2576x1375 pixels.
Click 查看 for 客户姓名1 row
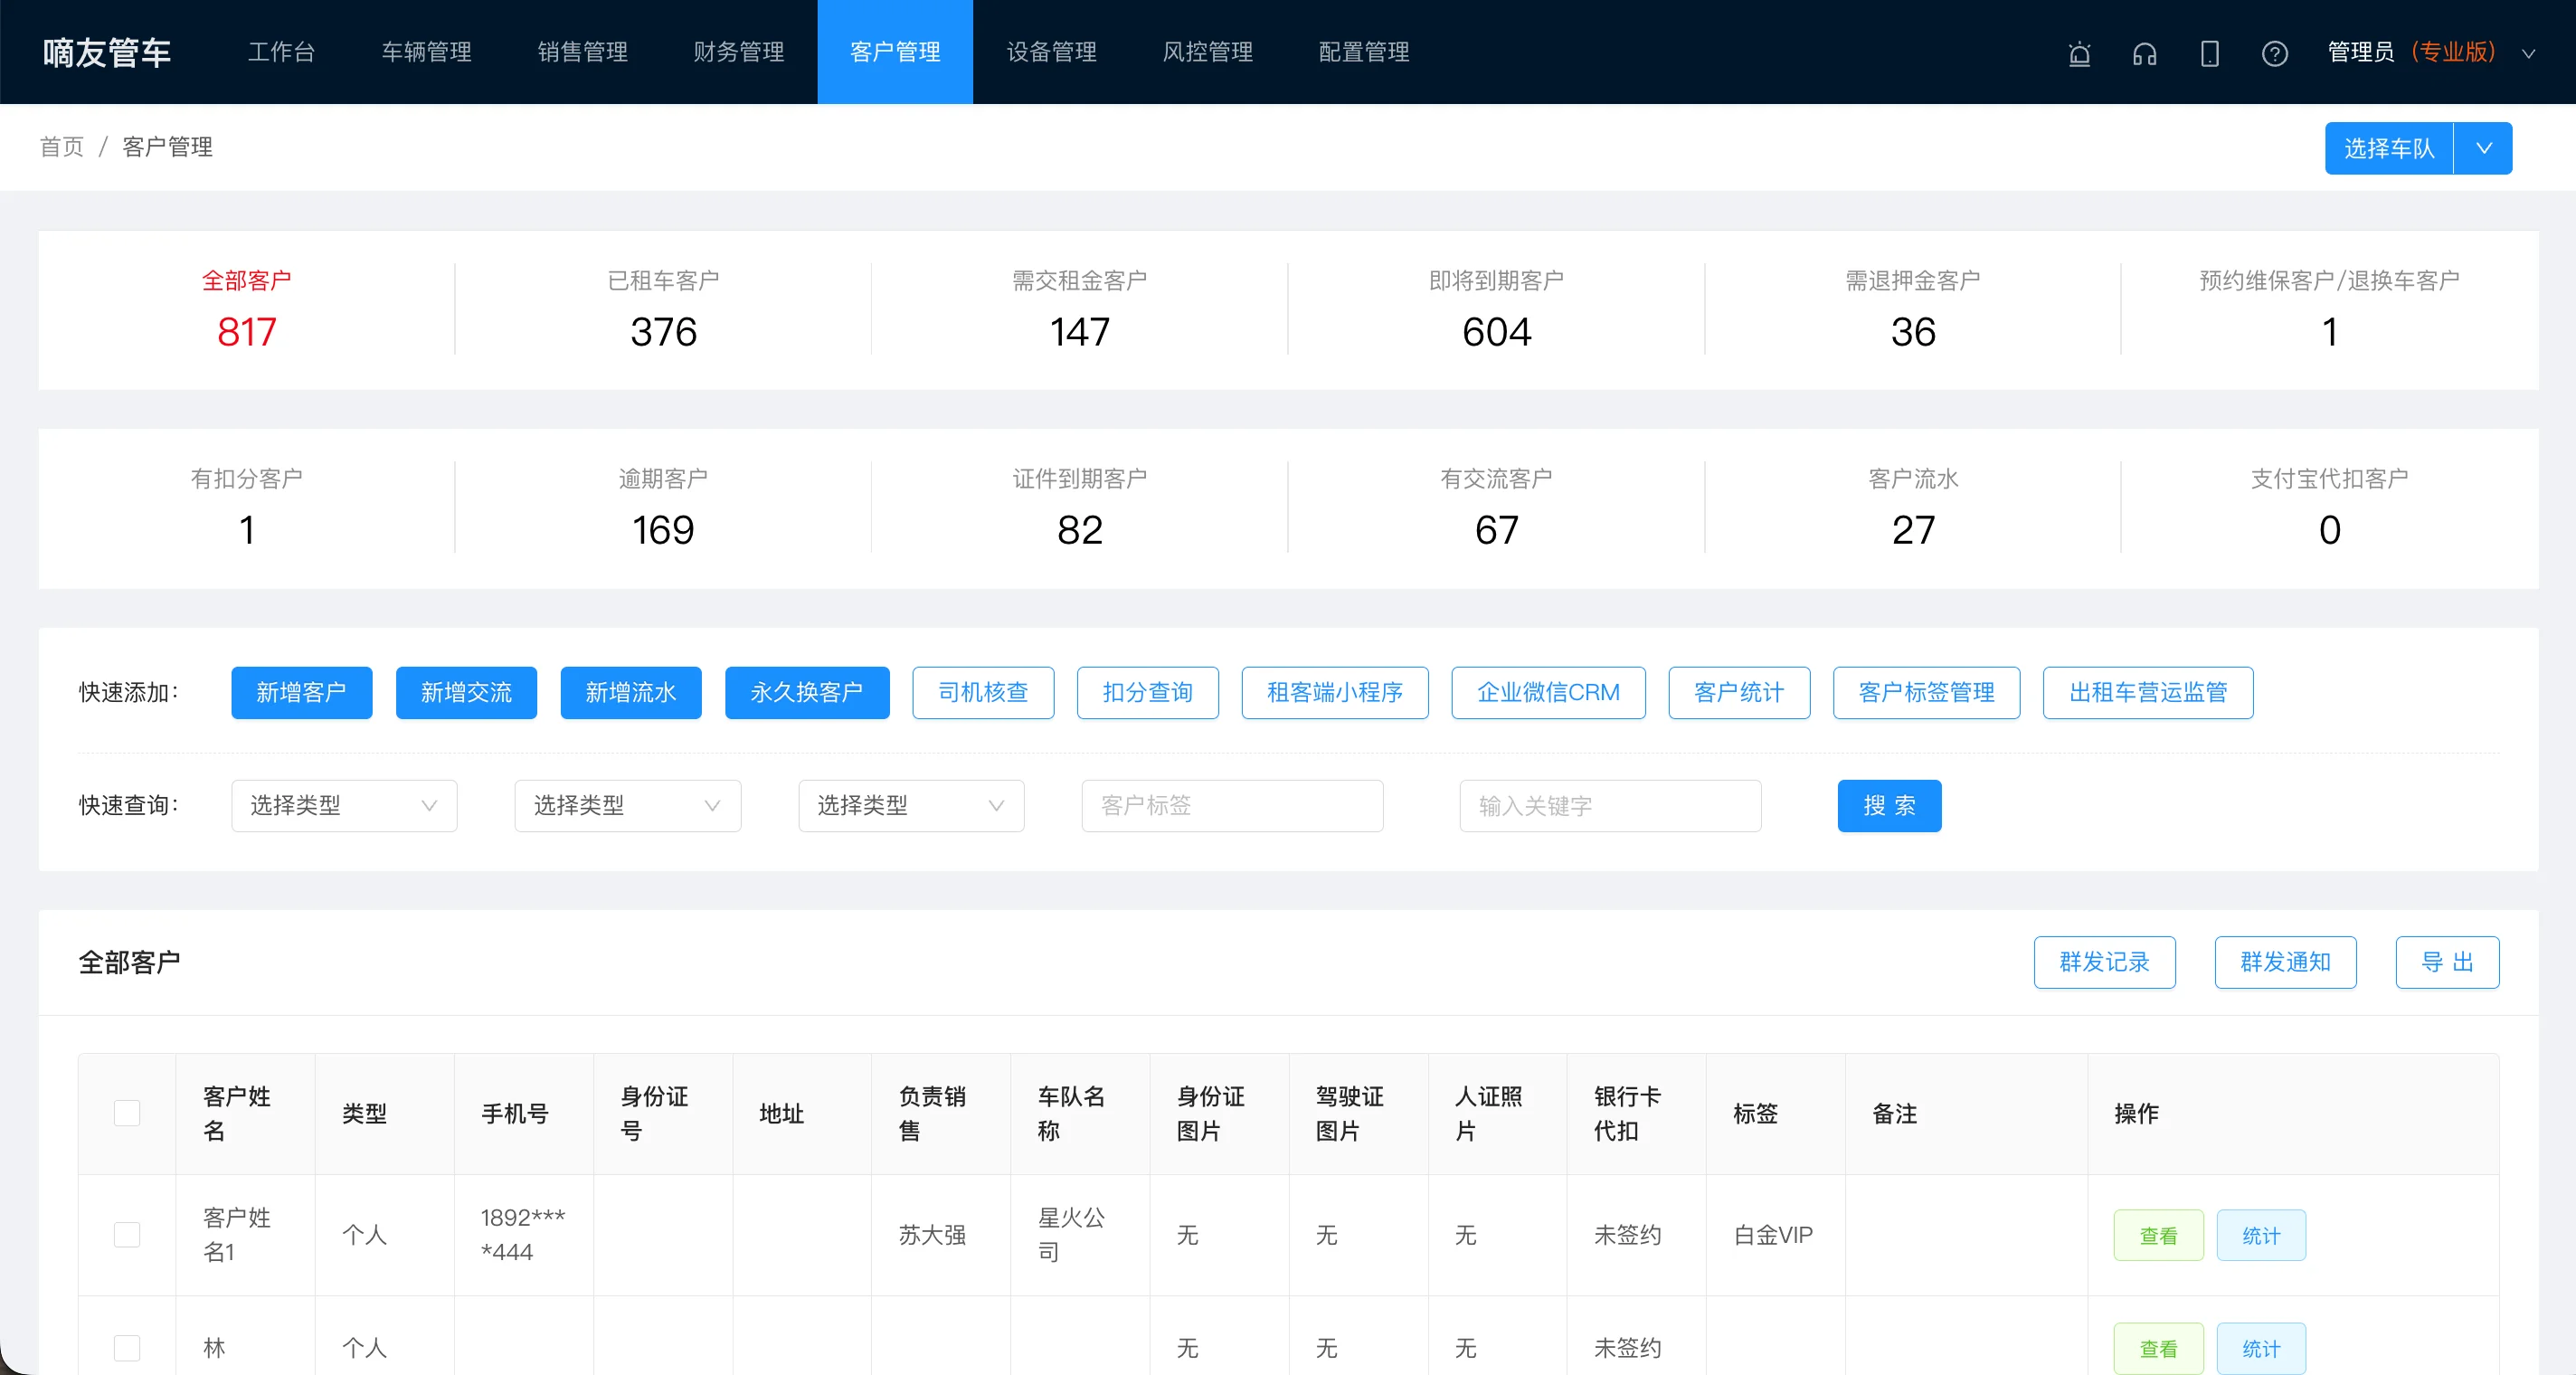[2158, 1235]
